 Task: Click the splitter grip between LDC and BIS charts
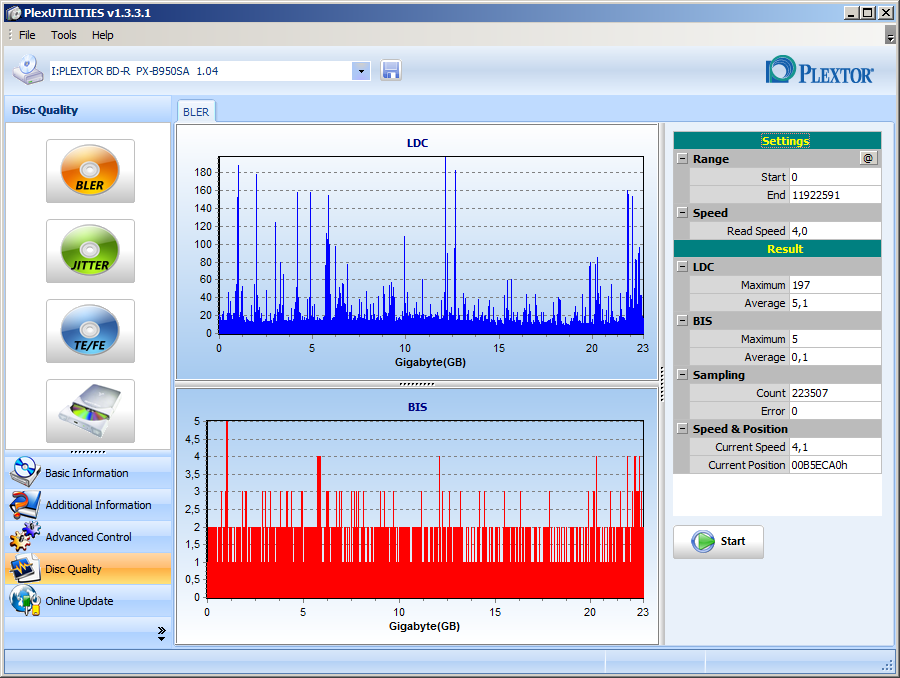coord(417,383)
